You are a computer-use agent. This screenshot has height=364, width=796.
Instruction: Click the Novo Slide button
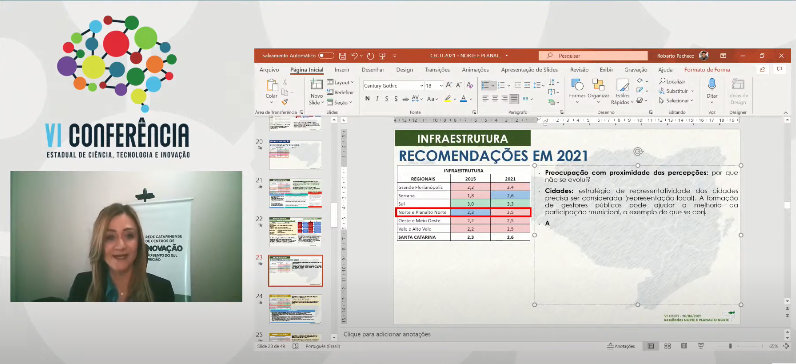(316, 90)
